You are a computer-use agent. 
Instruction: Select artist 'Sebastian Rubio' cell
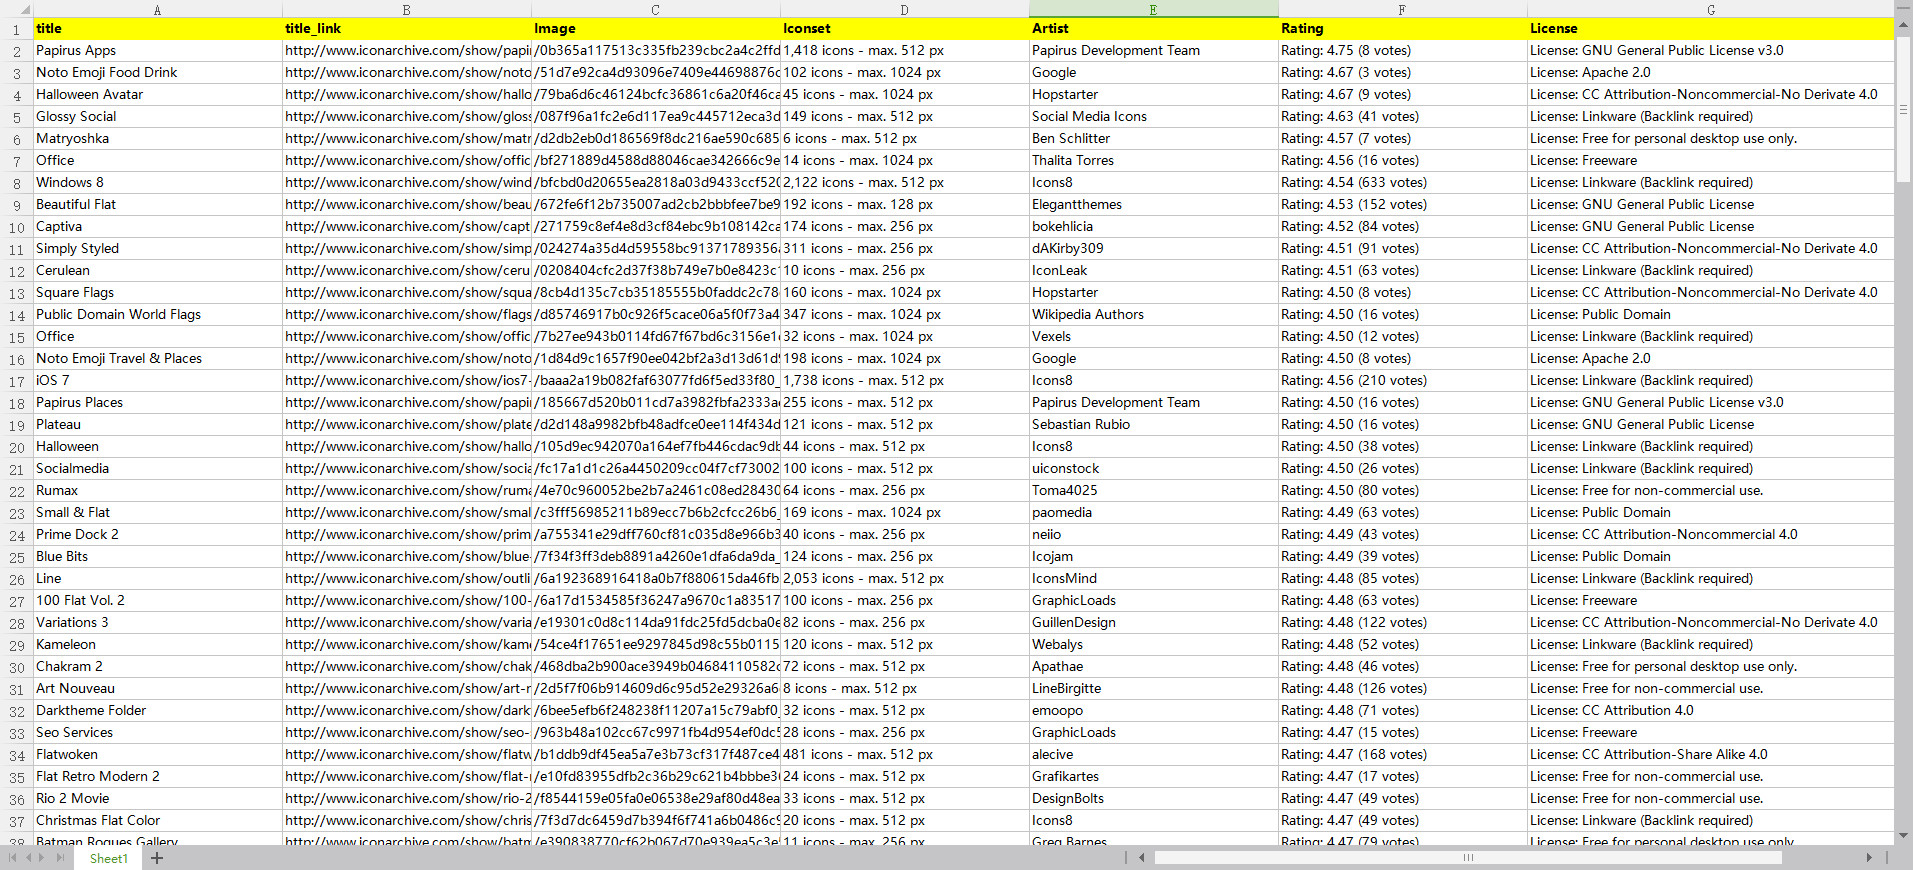(1153, 425)
